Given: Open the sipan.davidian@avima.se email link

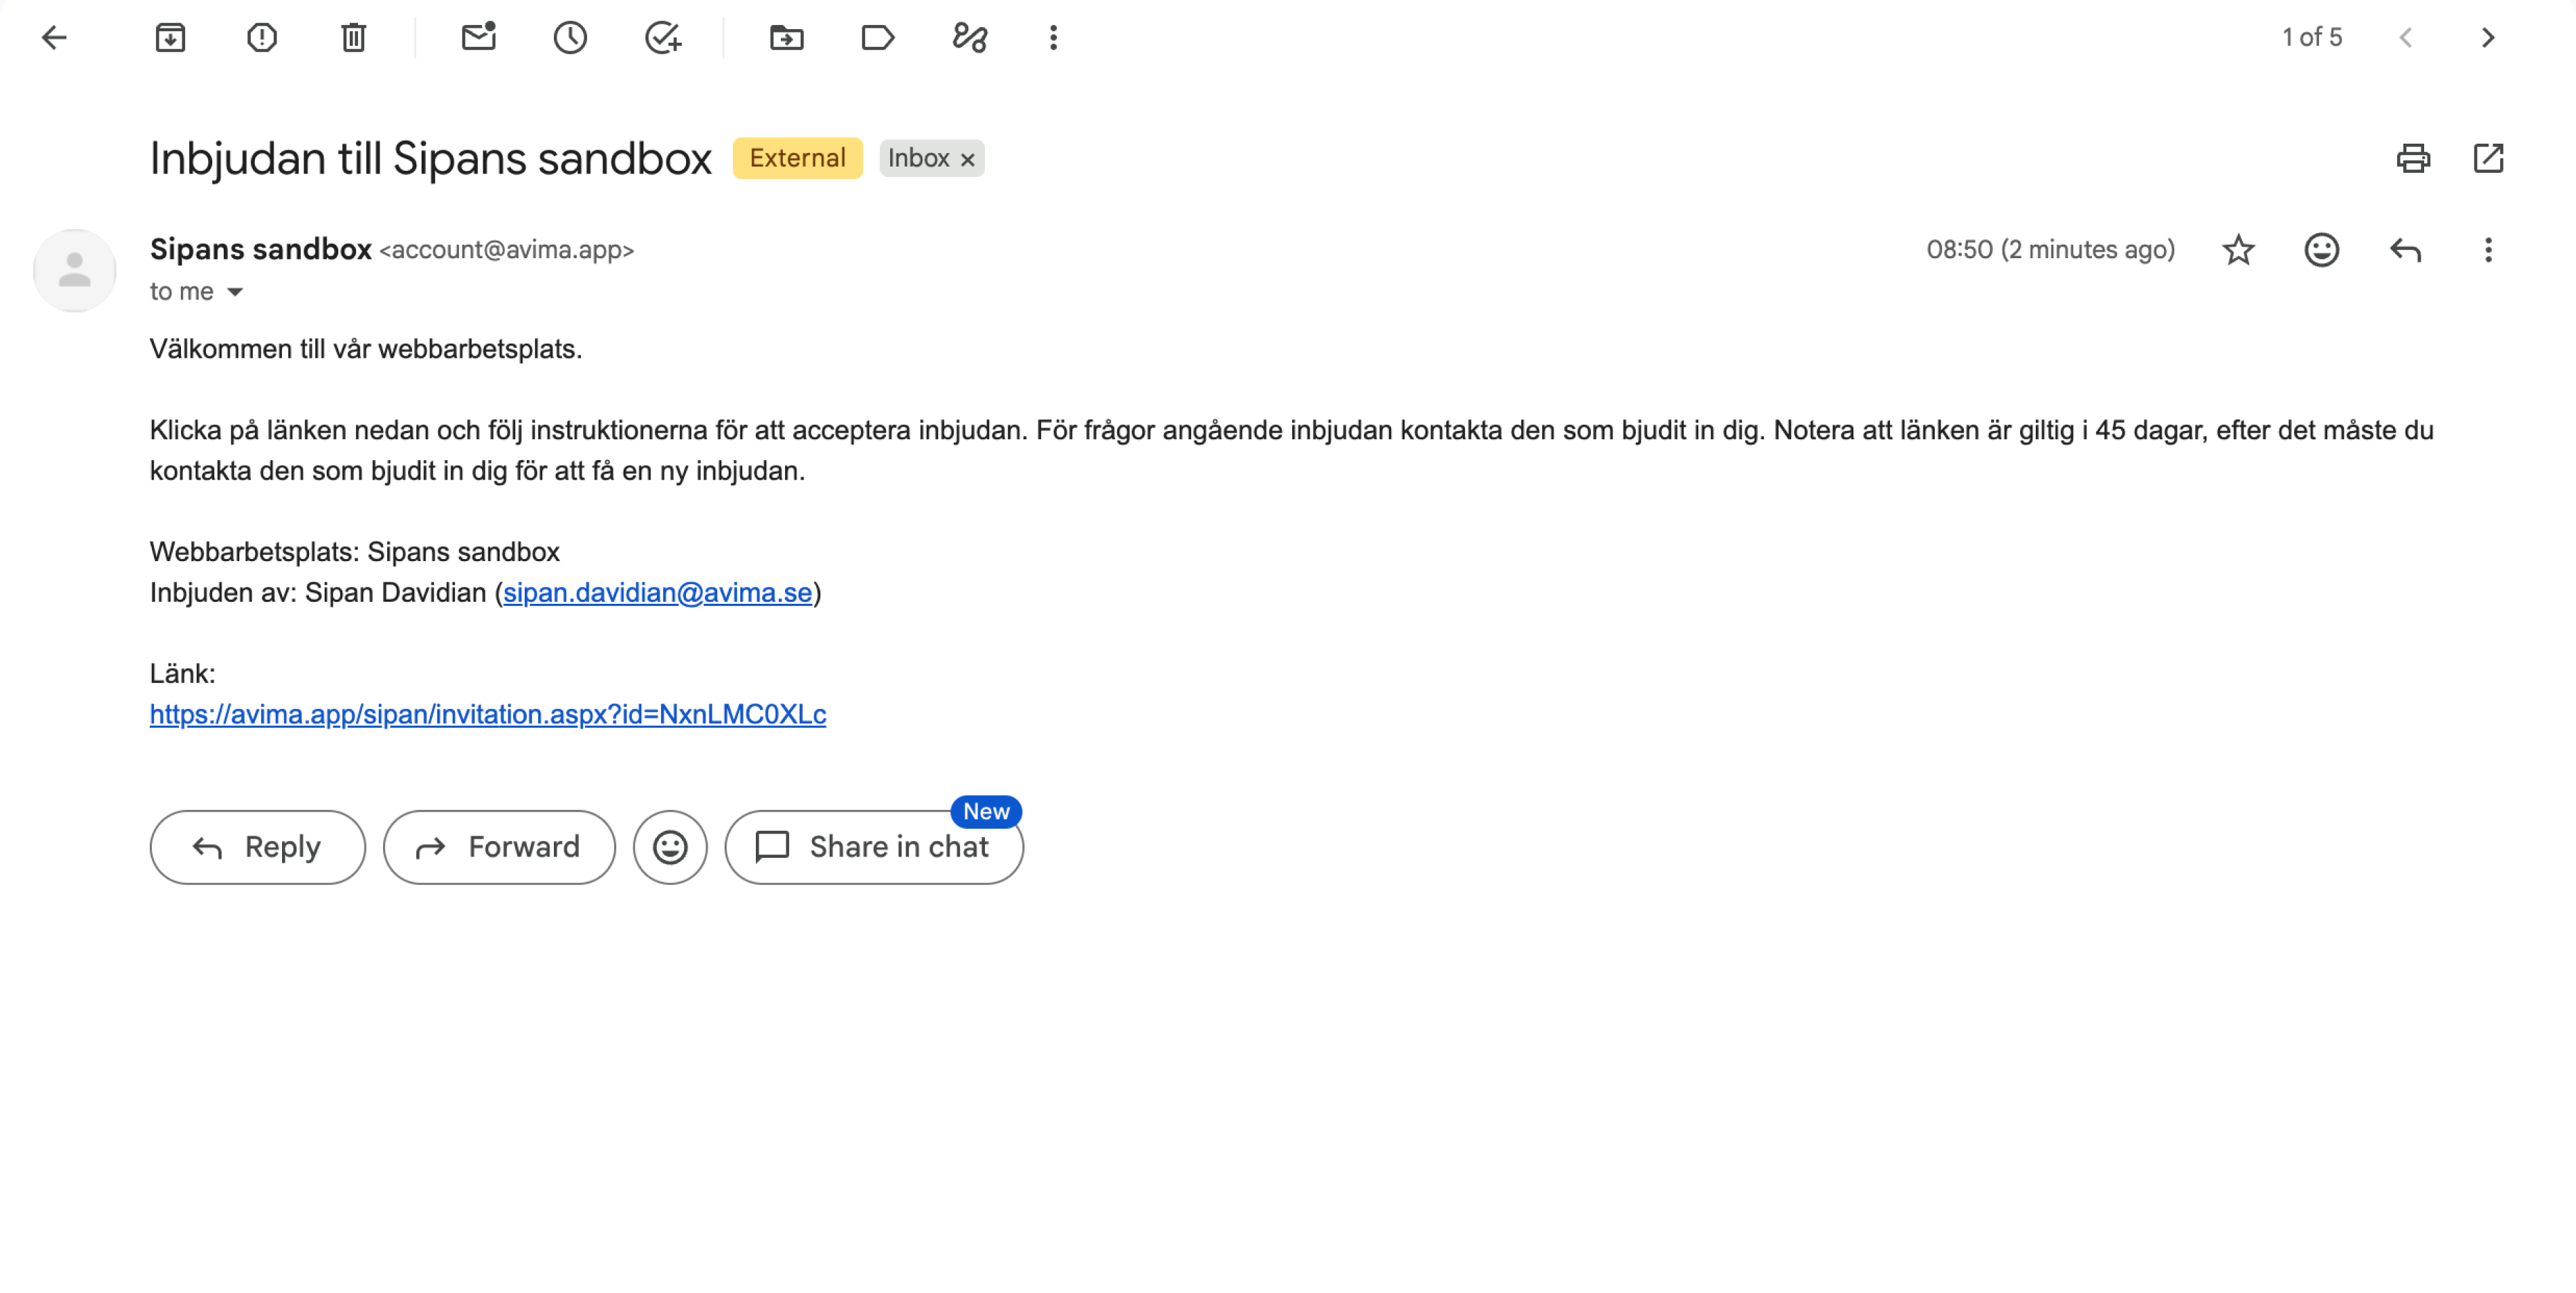Looking at the screenshot, I should [657, 593].
